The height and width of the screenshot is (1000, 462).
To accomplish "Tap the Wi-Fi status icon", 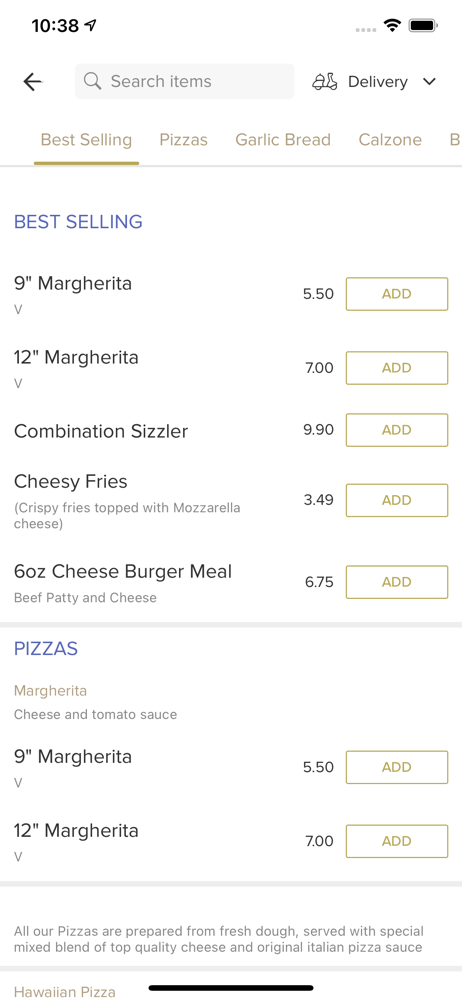I will [x=391, y=26].
